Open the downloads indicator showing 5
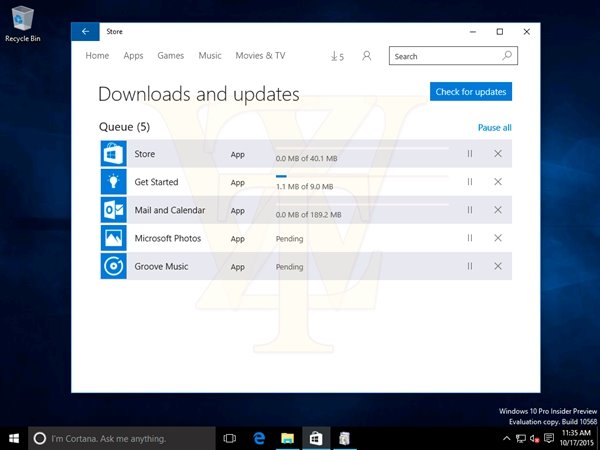Screen dimensions: 600x450 pos(337,56)
